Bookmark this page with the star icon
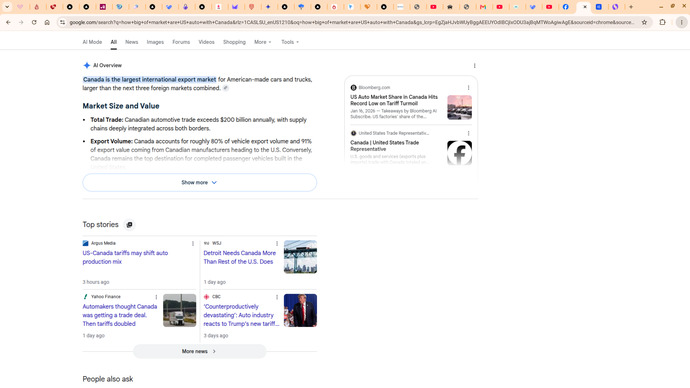 pyautogui.click(x=644, y=22)
